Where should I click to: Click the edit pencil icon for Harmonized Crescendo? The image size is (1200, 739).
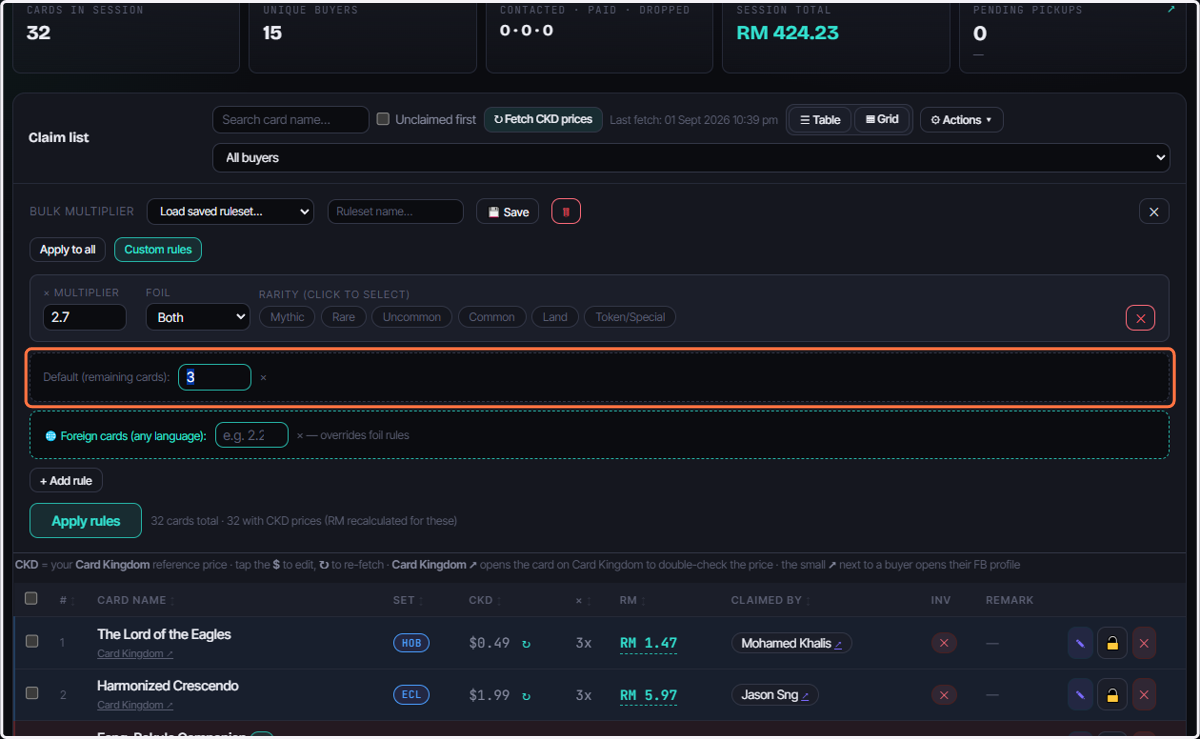[x=1080, y=695]
